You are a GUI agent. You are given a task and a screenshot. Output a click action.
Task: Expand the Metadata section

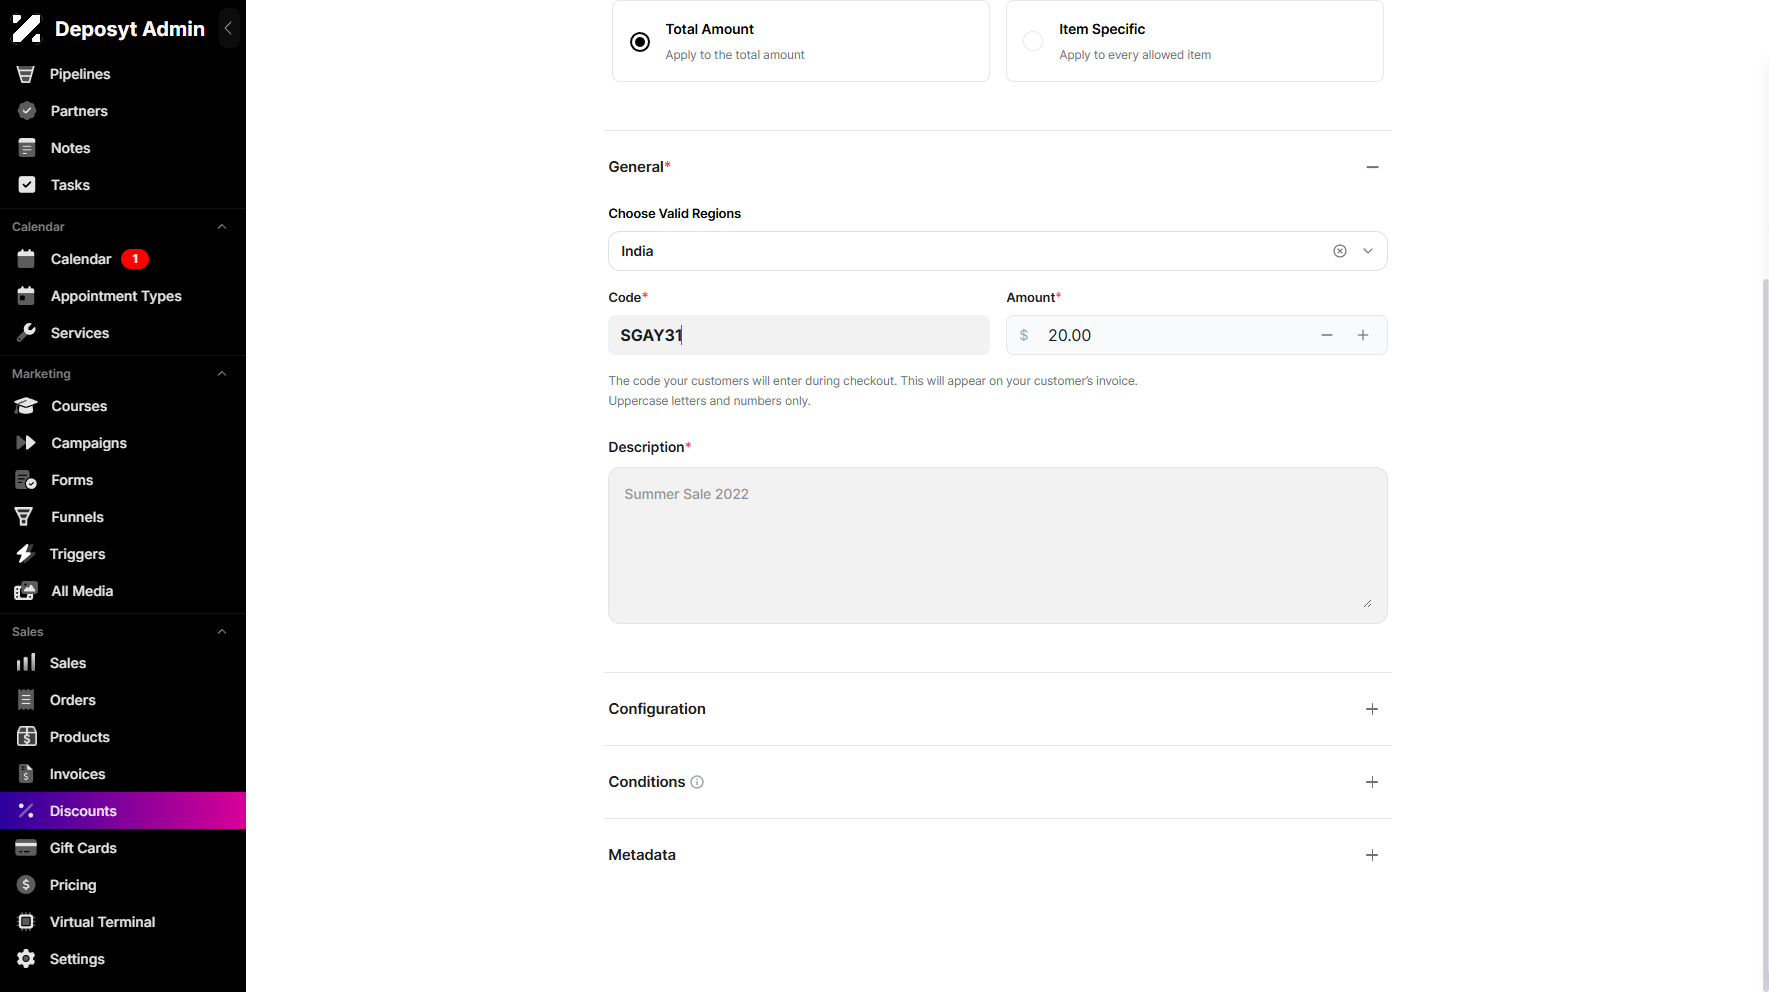tap(1372, 855)
